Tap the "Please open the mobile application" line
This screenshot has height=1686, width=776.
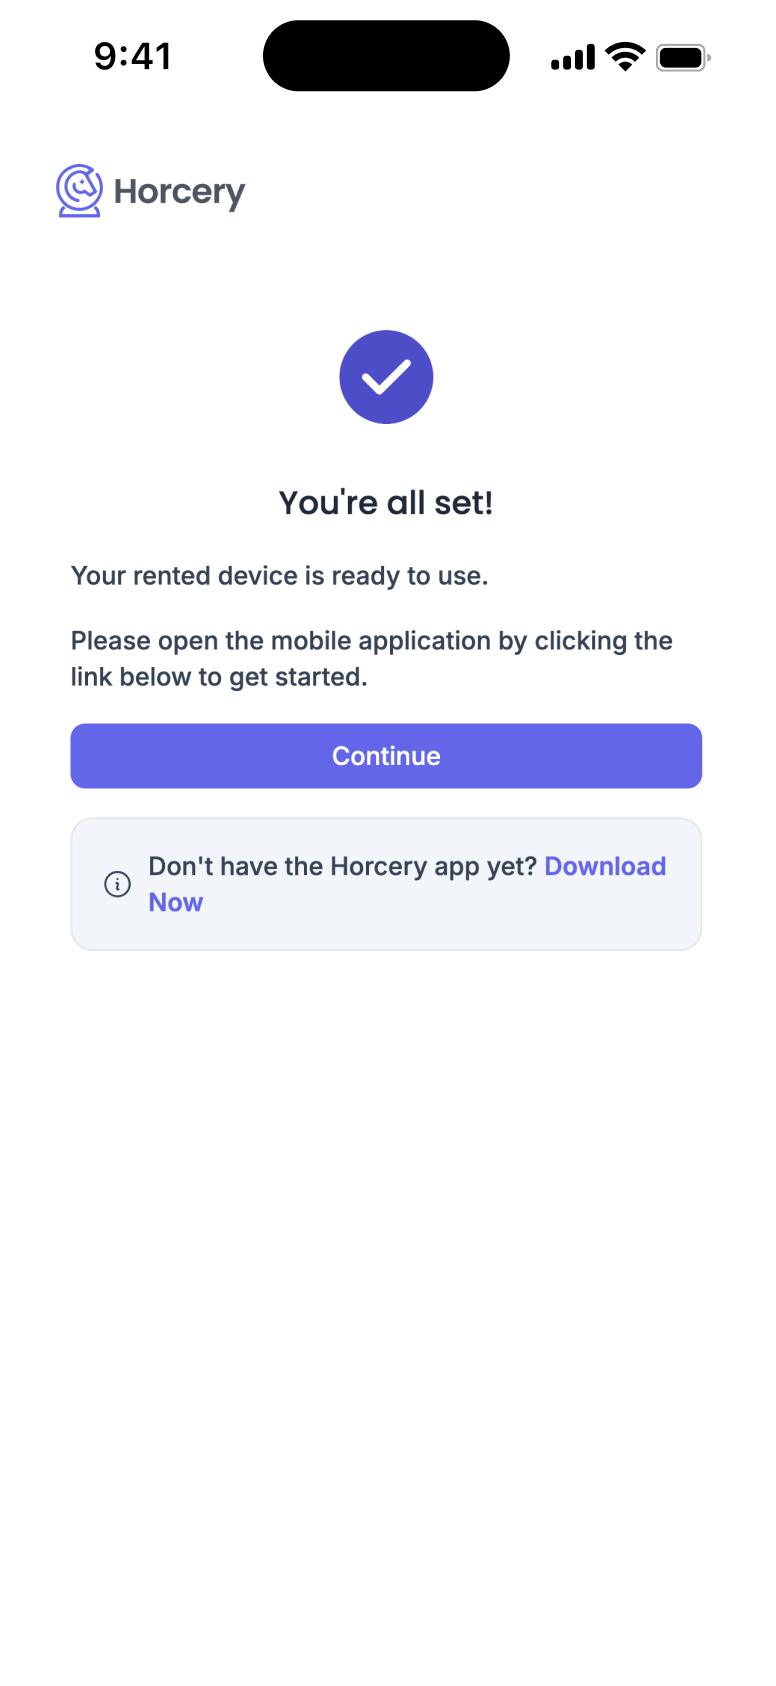371,641
